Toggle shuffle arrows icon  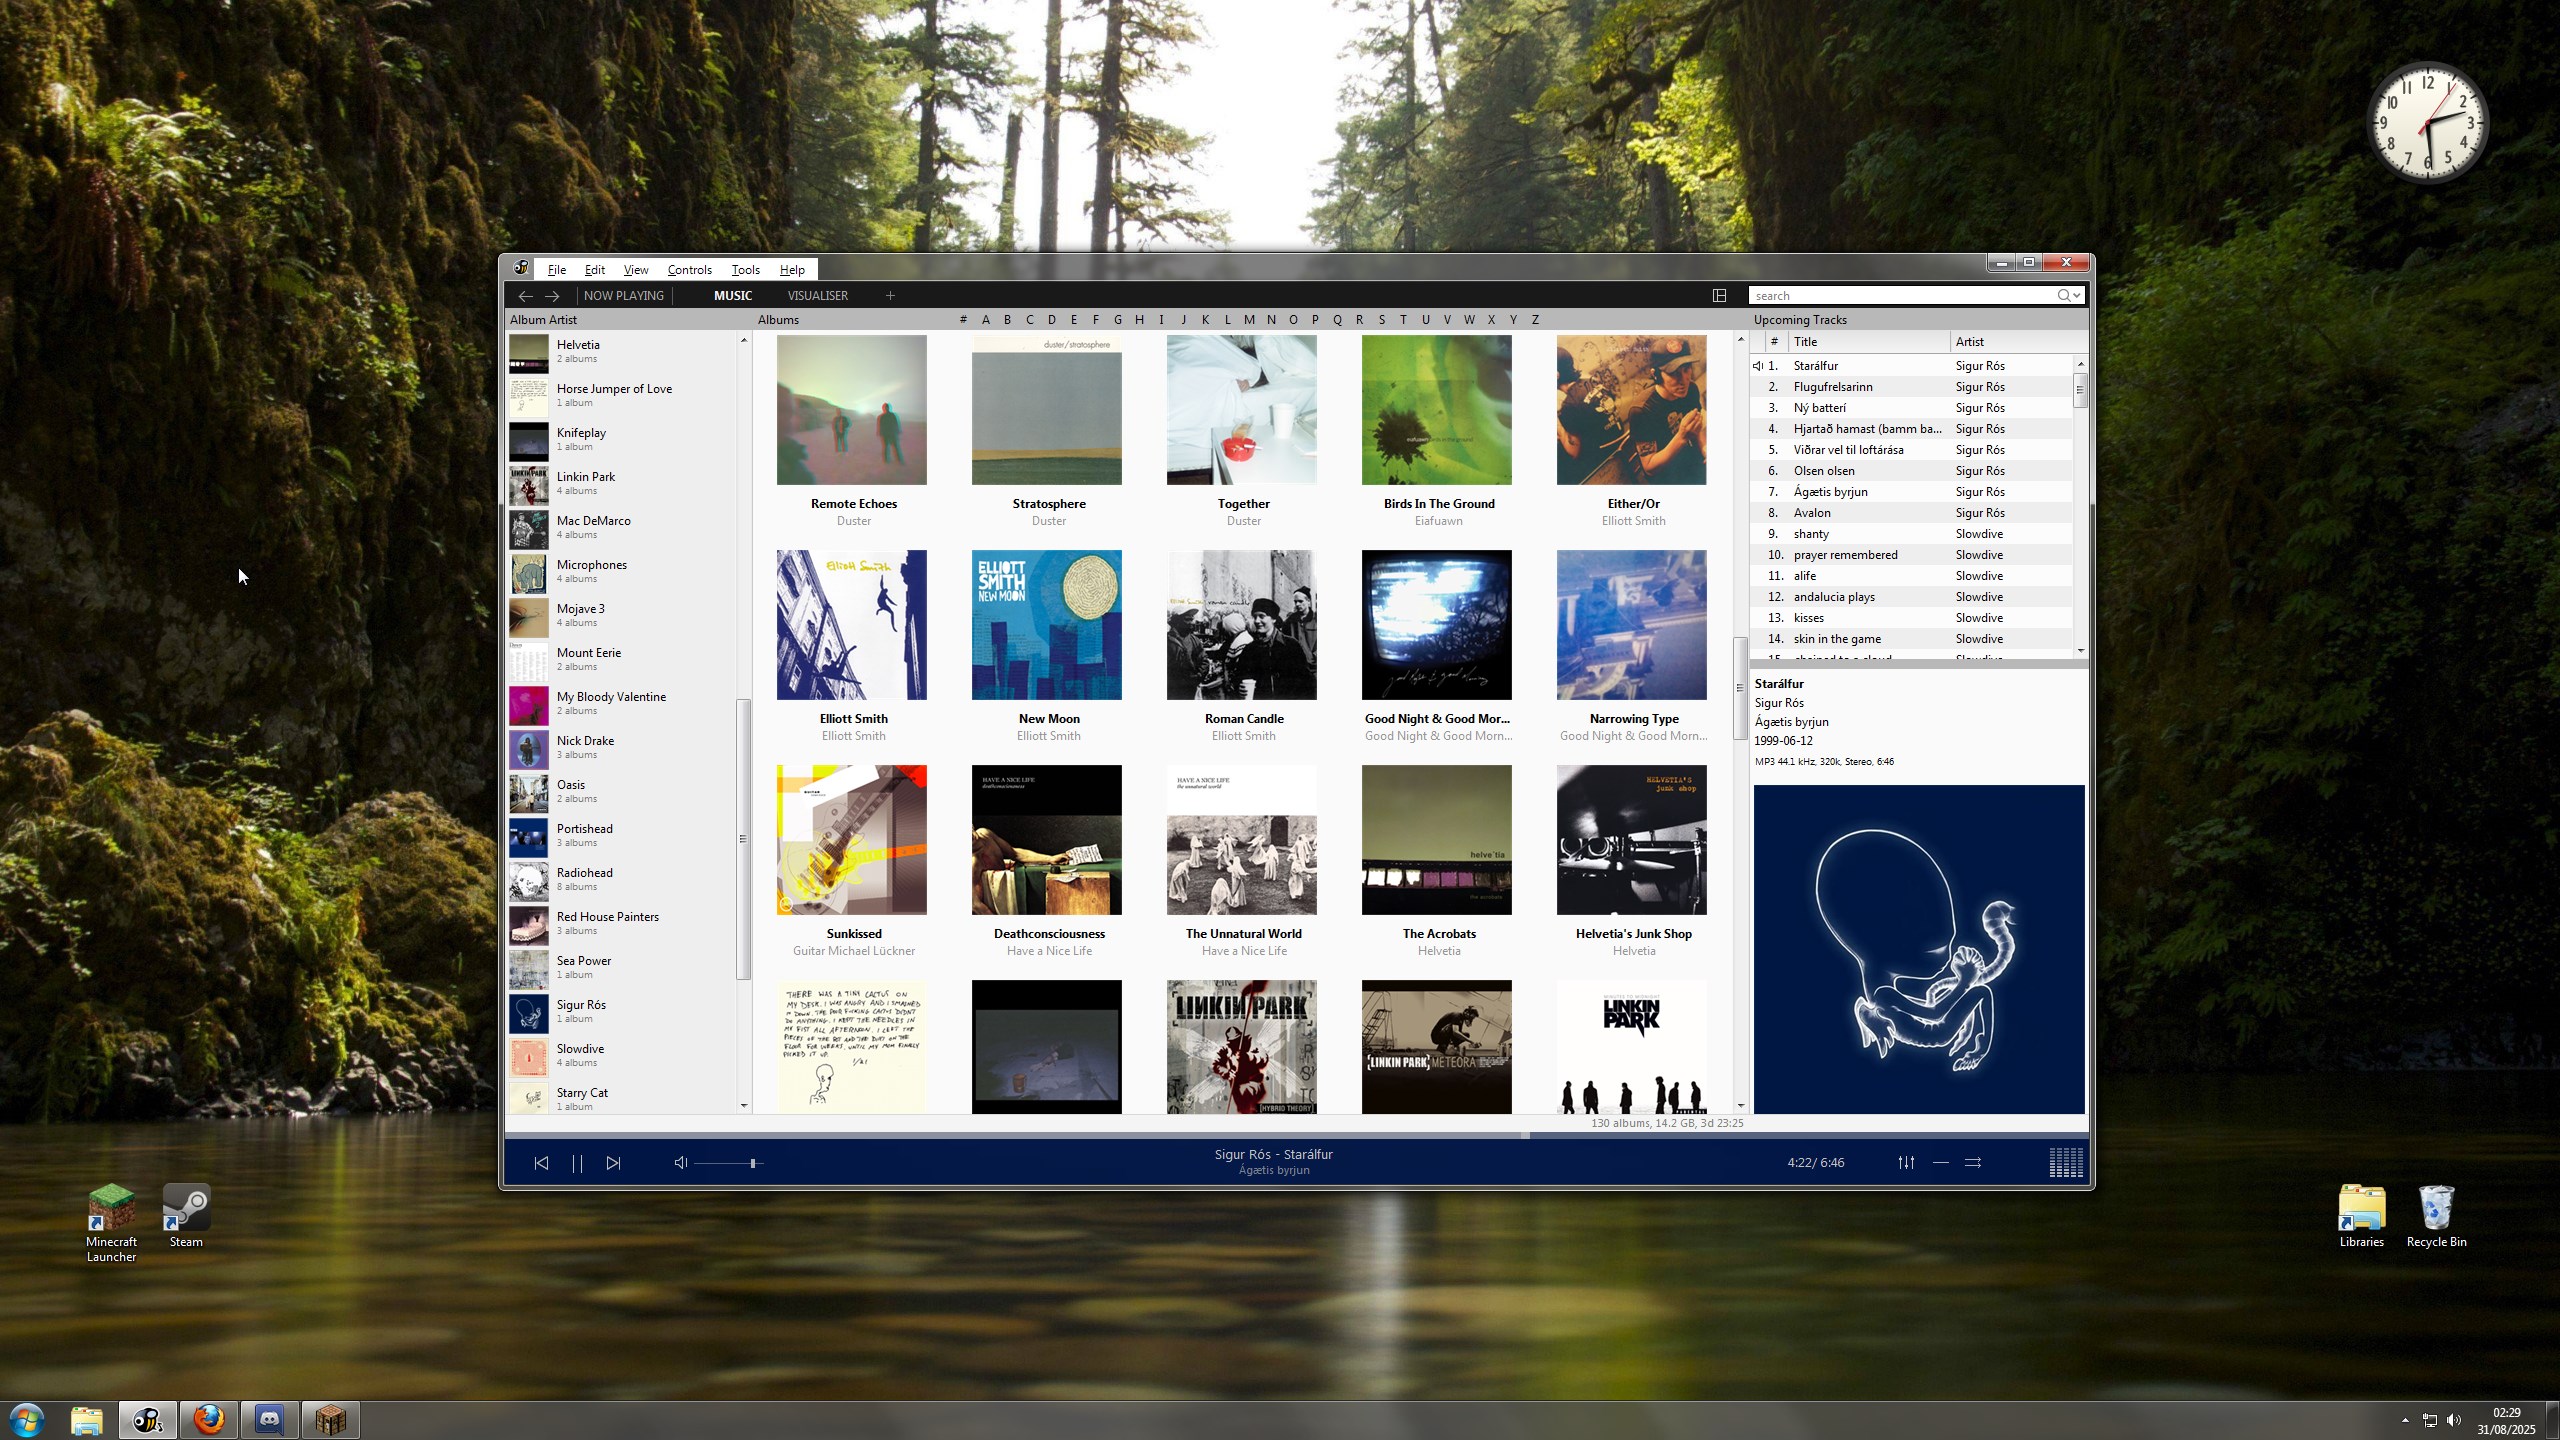tap(1973, 1162)
